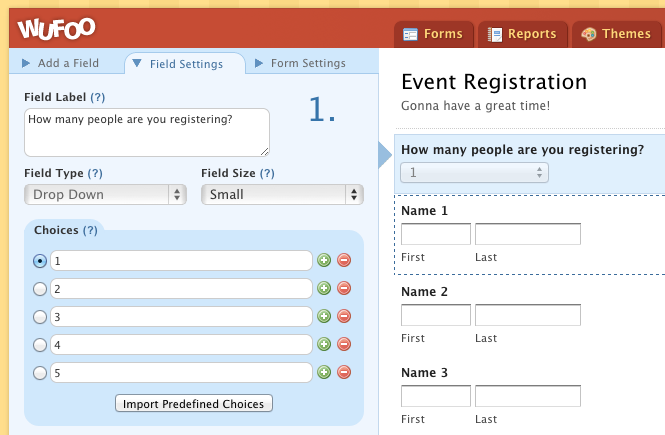Image resolution: width=665 pixels, height=435 pixels.
Task: Click the 'Gonna have a great time!' description
Action: pyautogui.click(x=475, y=106)
